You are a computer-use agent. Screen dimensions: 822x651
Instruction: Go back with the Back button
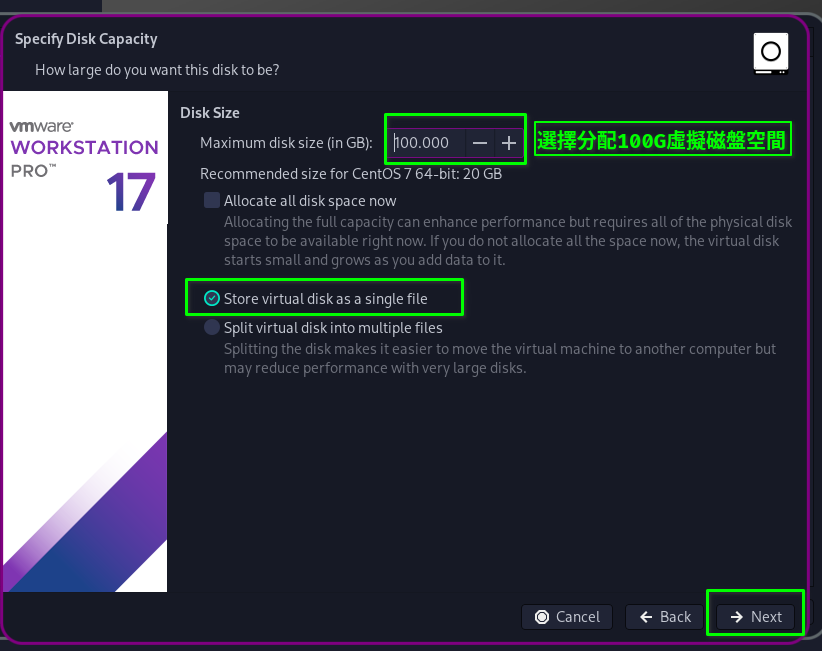click(665, 617)
